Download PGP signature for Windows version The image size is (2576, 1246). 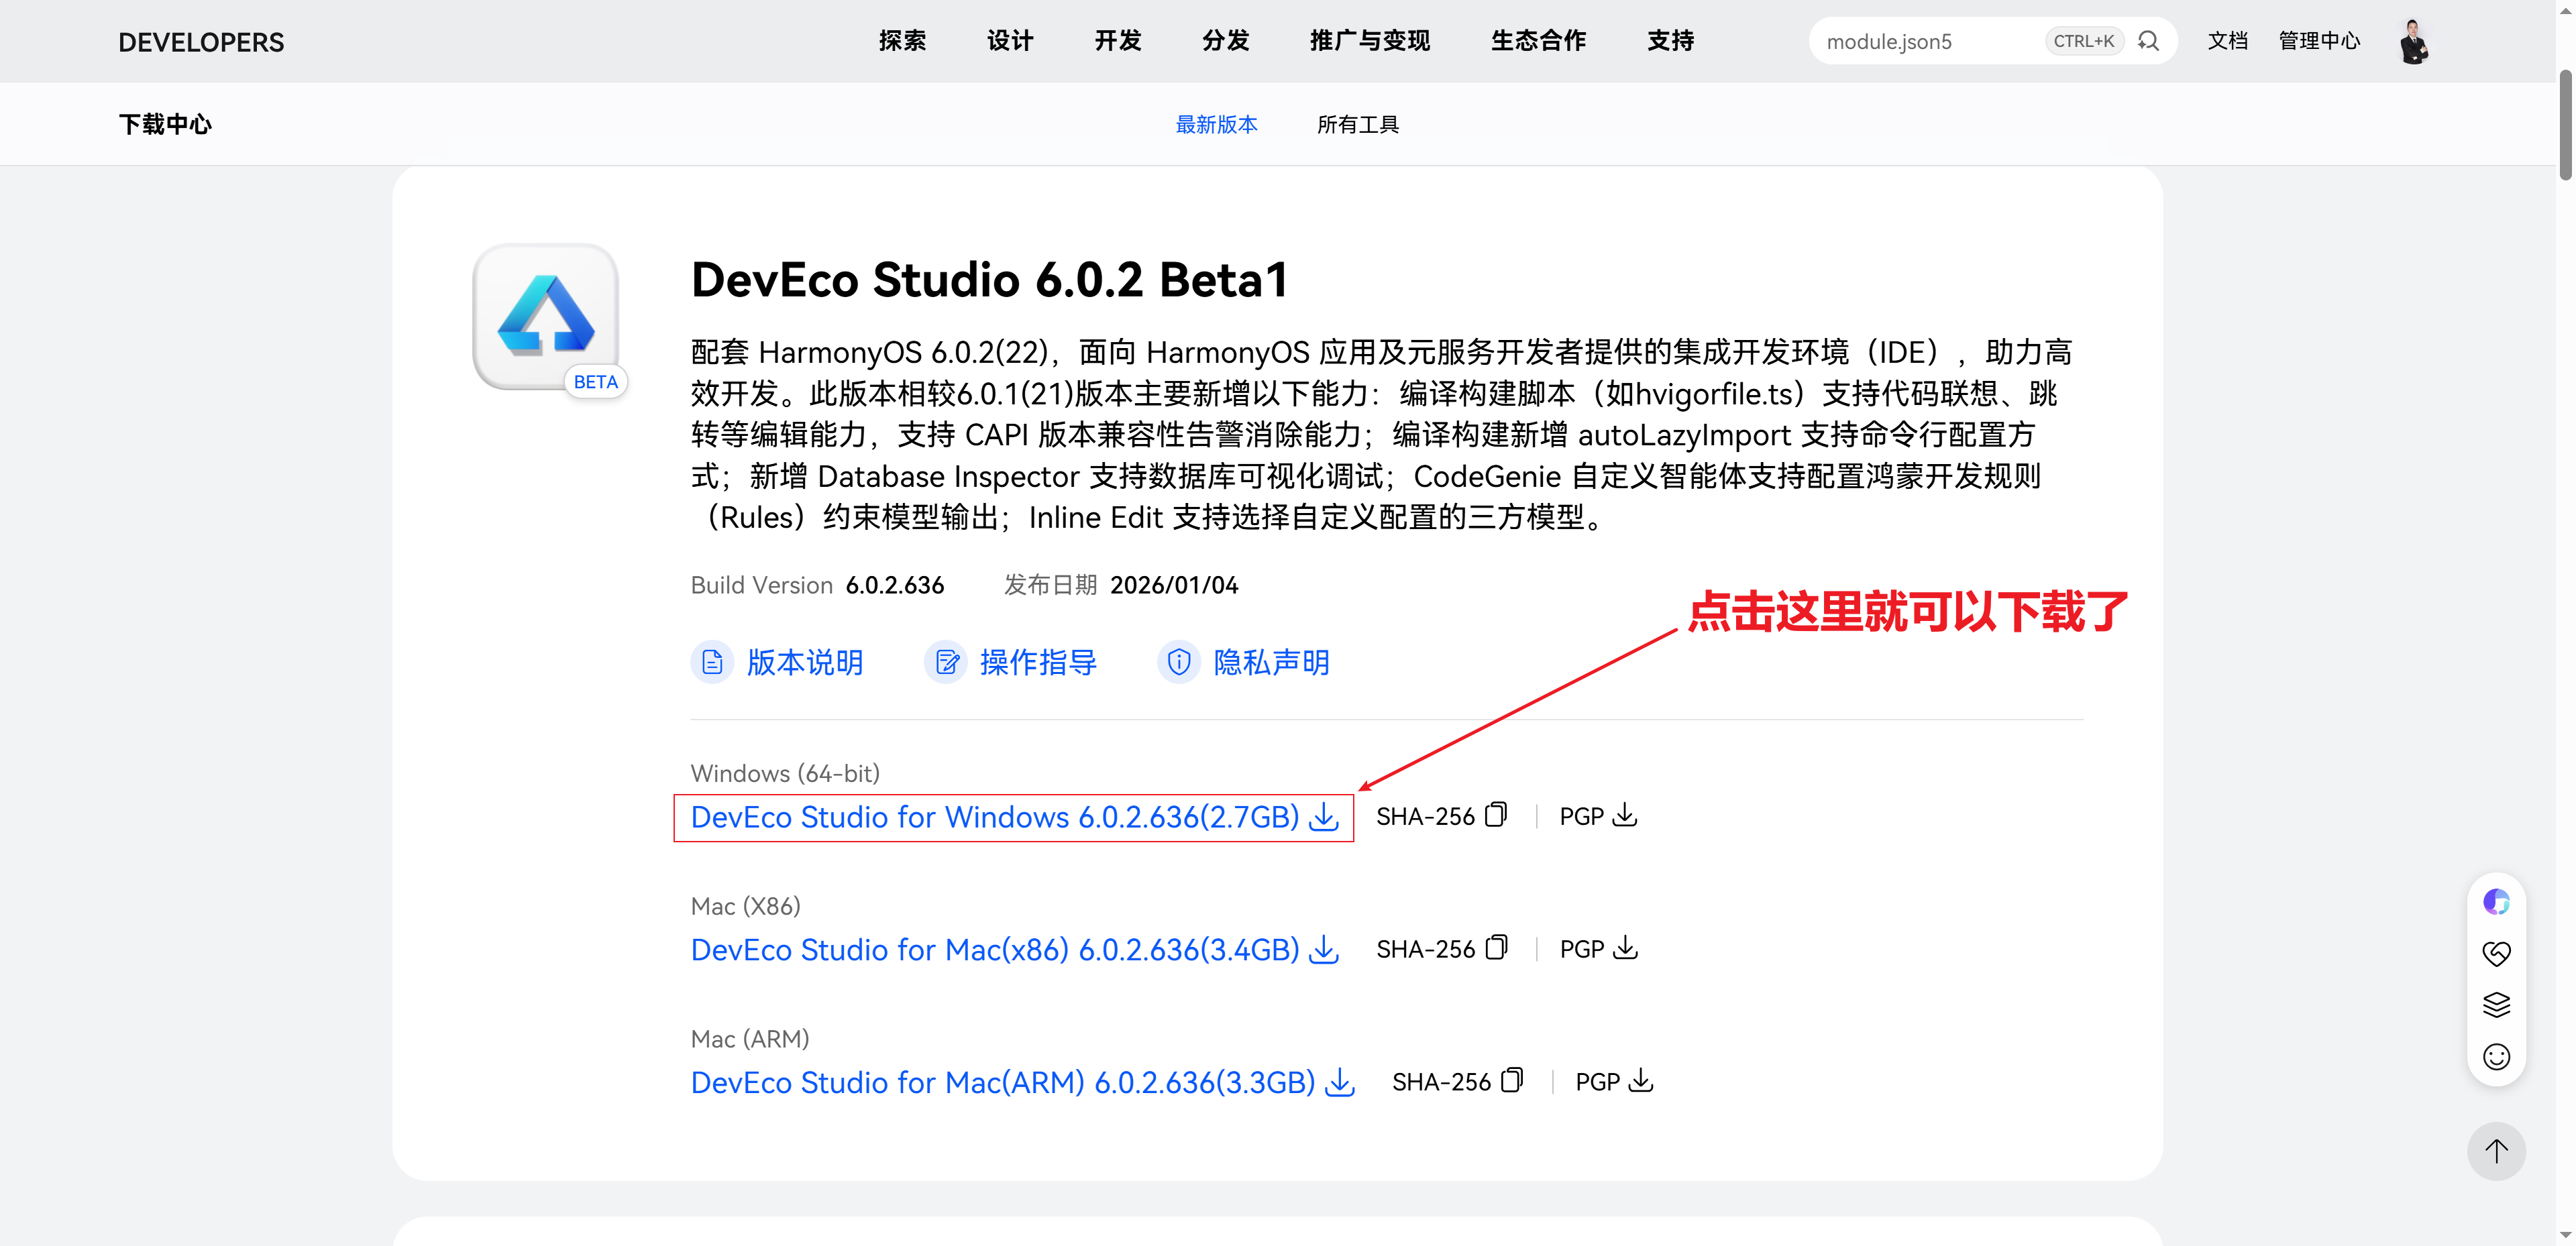[x=1625, y=815]
